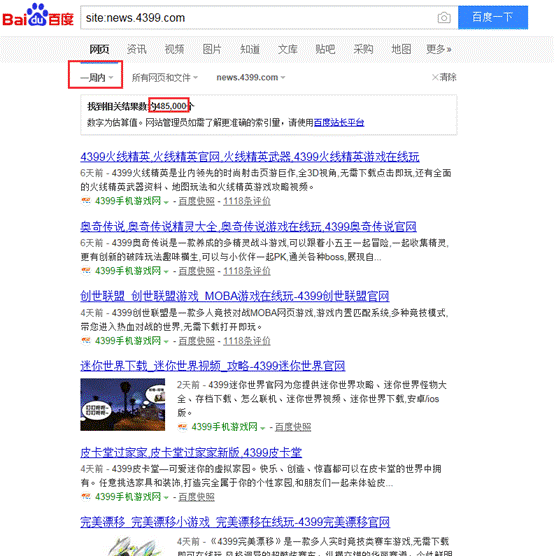Open the 创世联盟 result title
554x556 pixels.
pos(234,296)
